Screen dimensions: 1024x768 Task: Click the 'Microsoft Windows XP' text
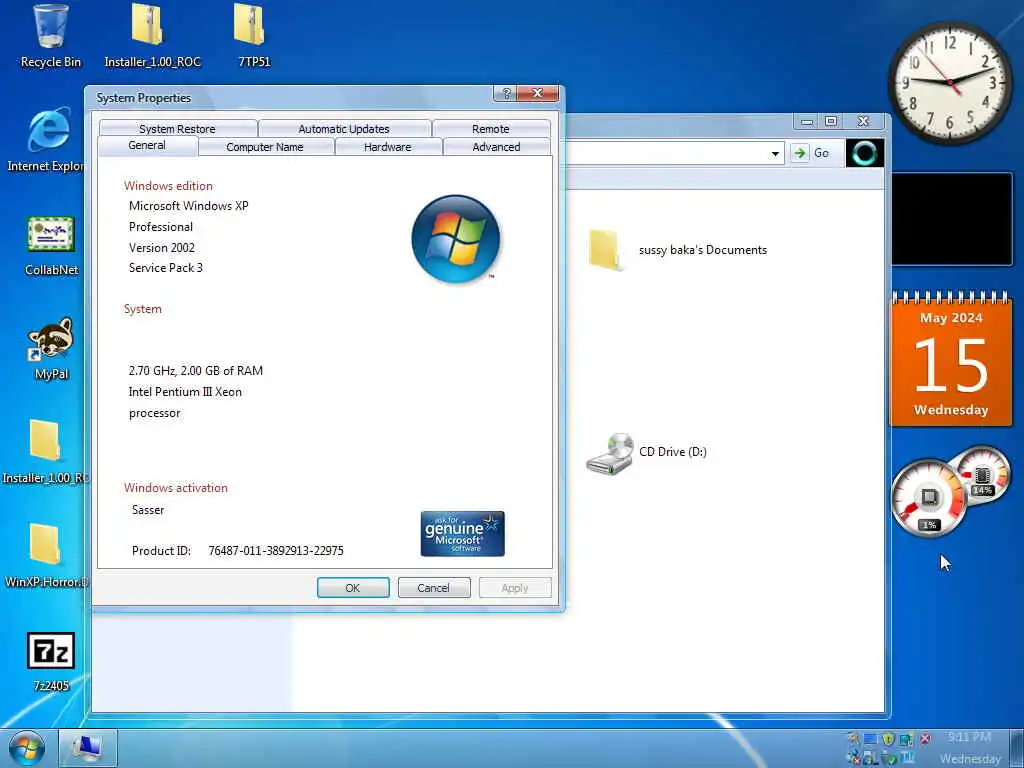pyautogui.click(x=189, y=206)
